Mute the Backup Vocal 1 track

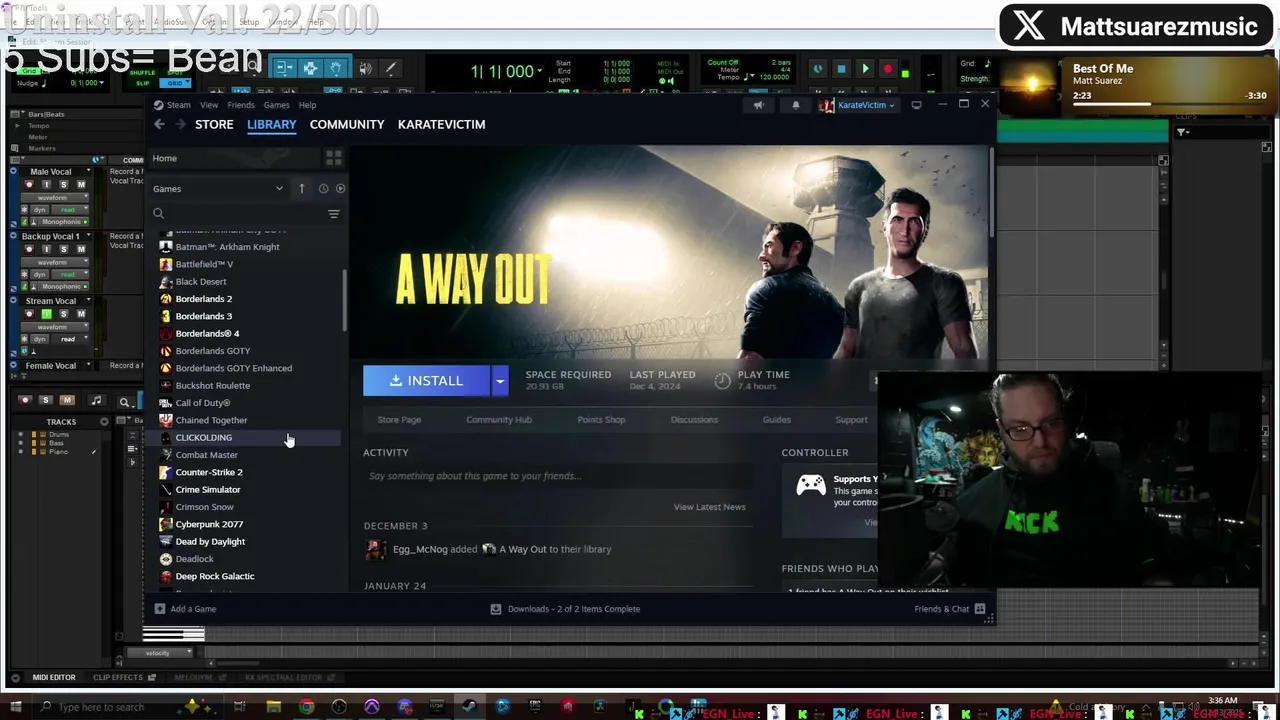point(81,249)
